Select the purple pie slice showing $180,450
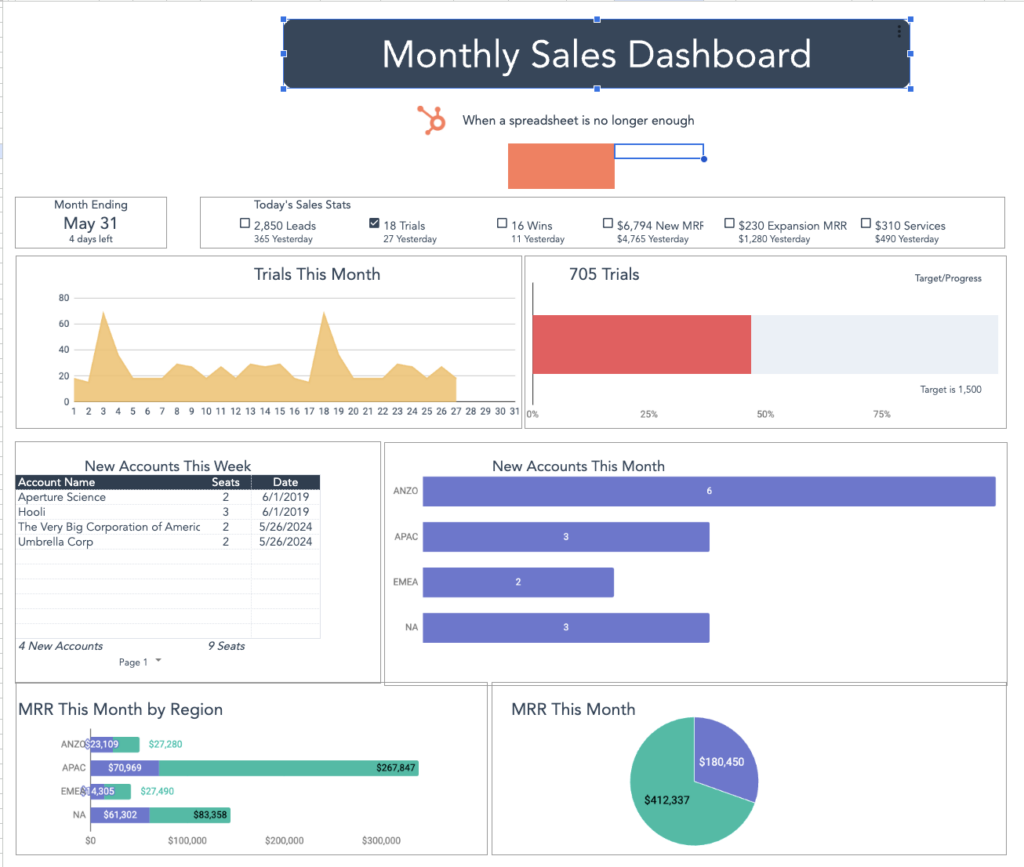 724,760
